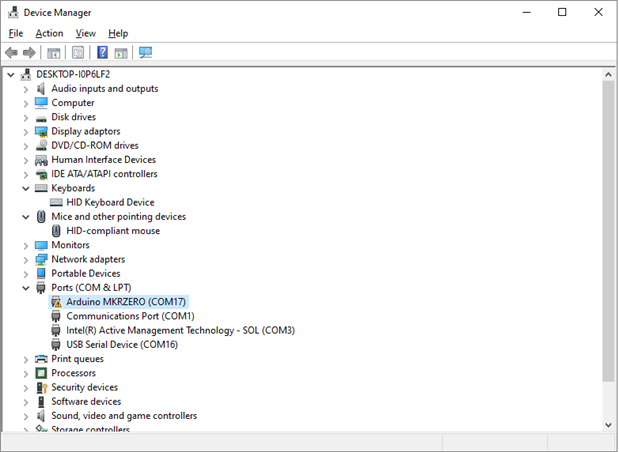
Task: Open the Action menu
Action: (x=49, y=33)
